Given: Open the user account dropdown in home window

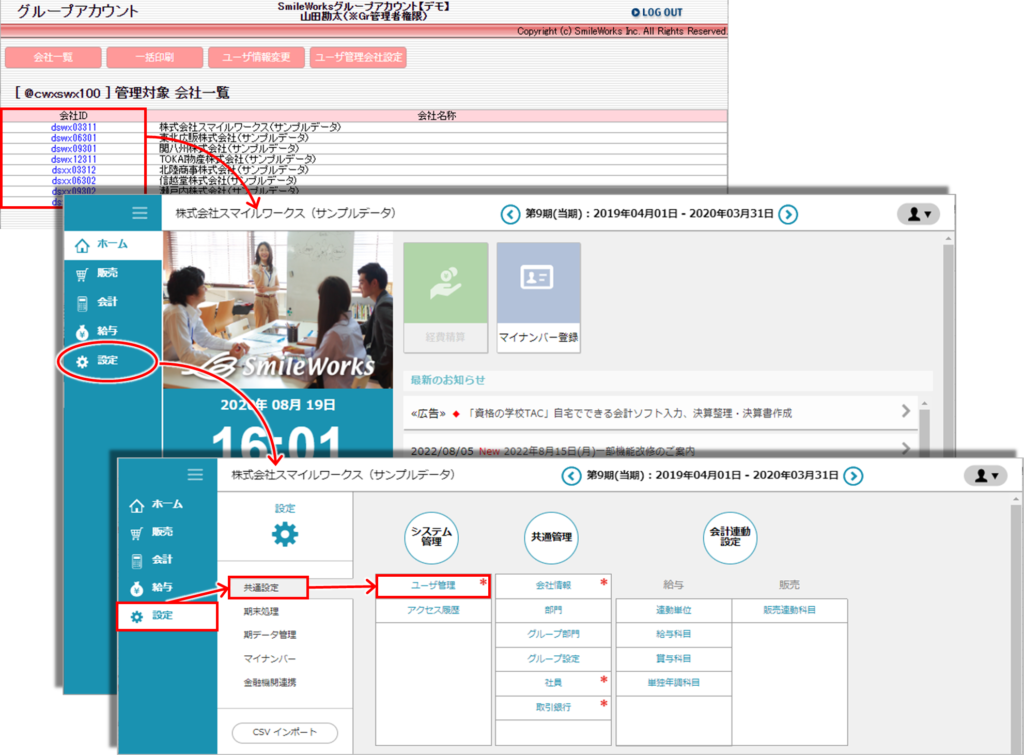Looking at the screenshot, I should tap(919, 214).
